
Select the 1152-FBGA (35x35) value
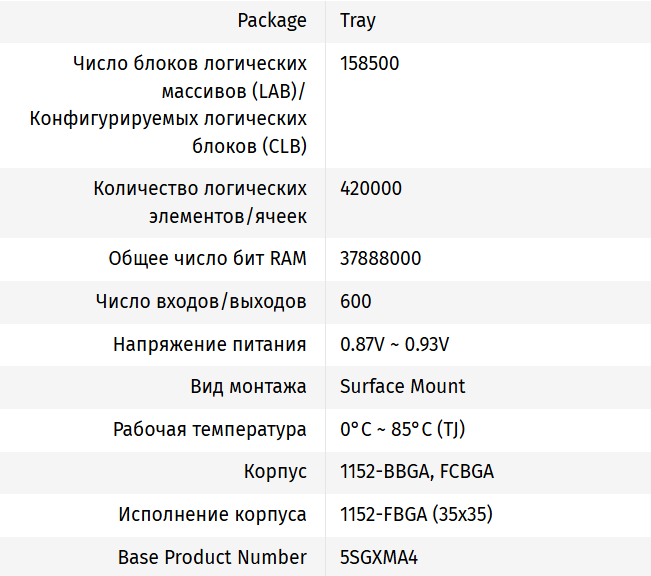(416, 514)
